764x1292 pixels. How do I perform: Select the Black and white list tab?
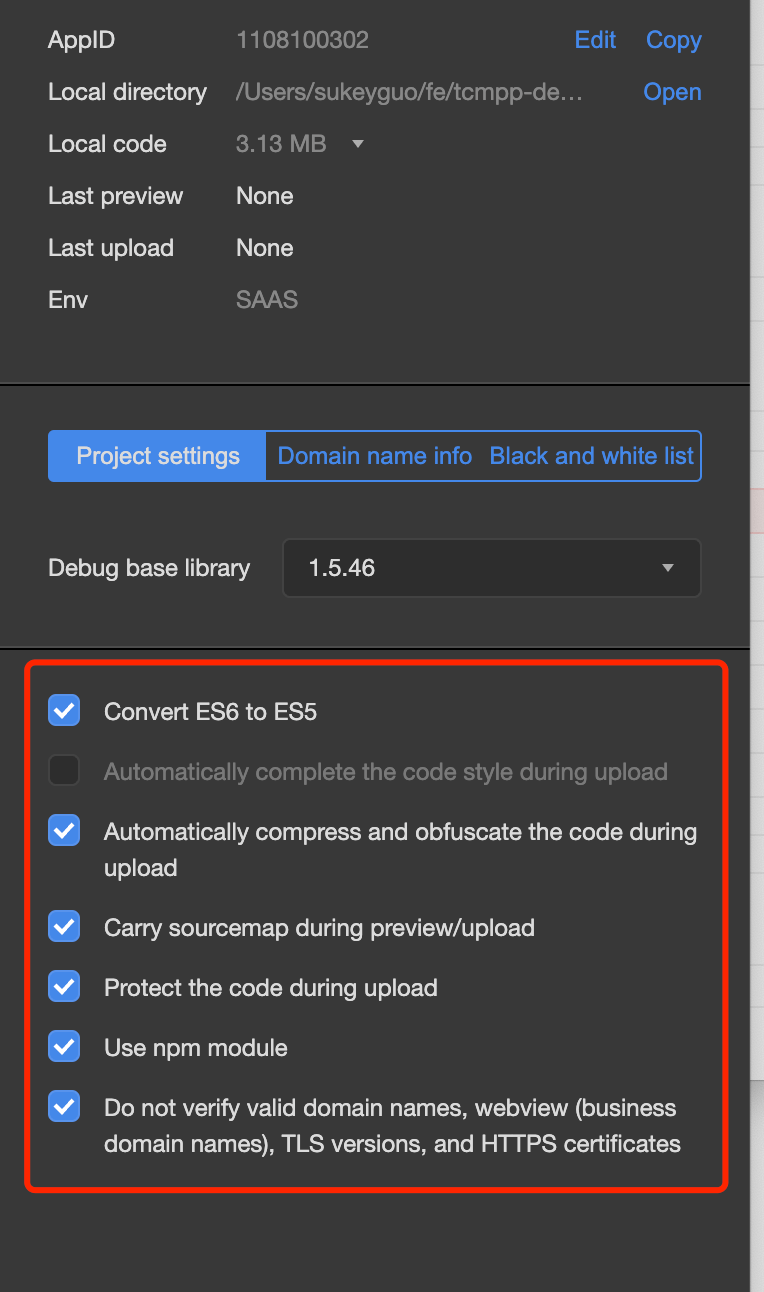click(x=591, y=456)
